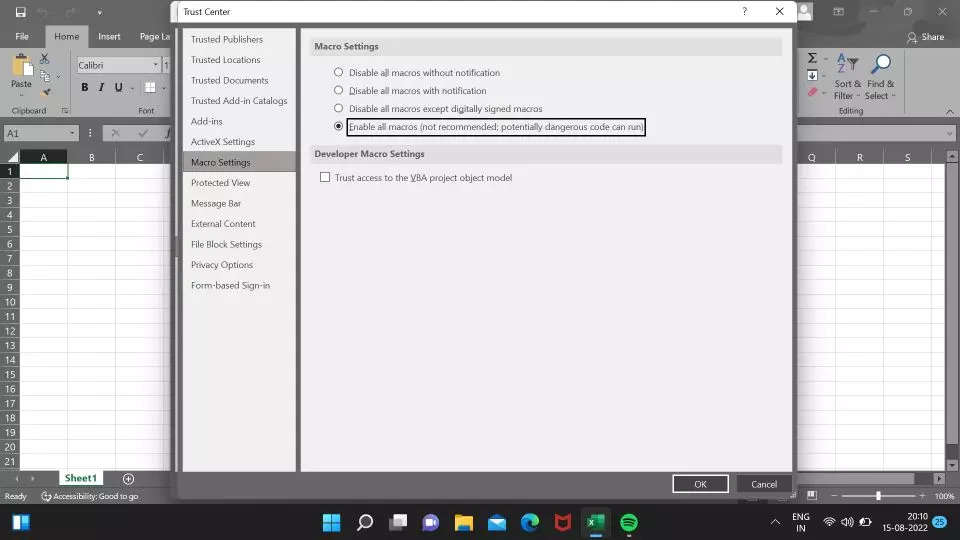Viewport: 960px width, 540px height.
Task: Click Copy icon in Clipboard group
Action: 45,77
